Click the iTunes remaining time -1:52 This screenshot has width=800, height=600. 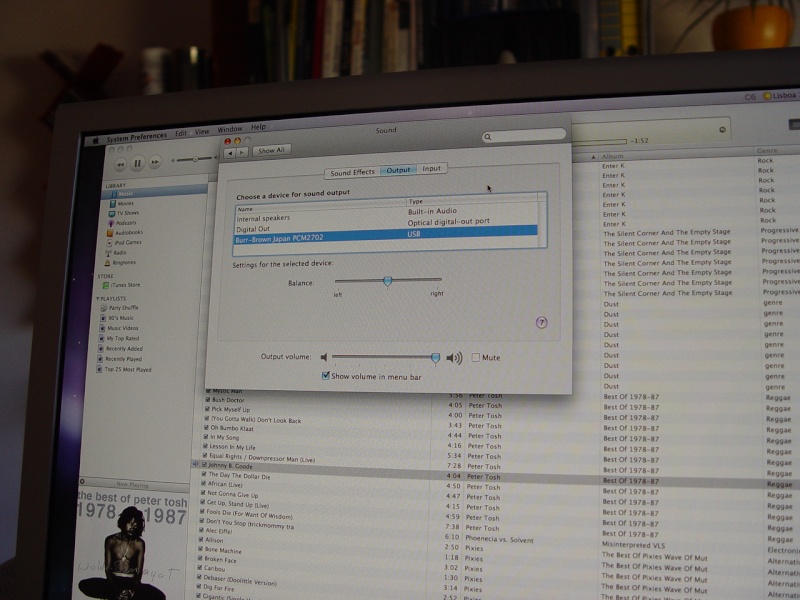pyautogui.click(x=639, y=141)
